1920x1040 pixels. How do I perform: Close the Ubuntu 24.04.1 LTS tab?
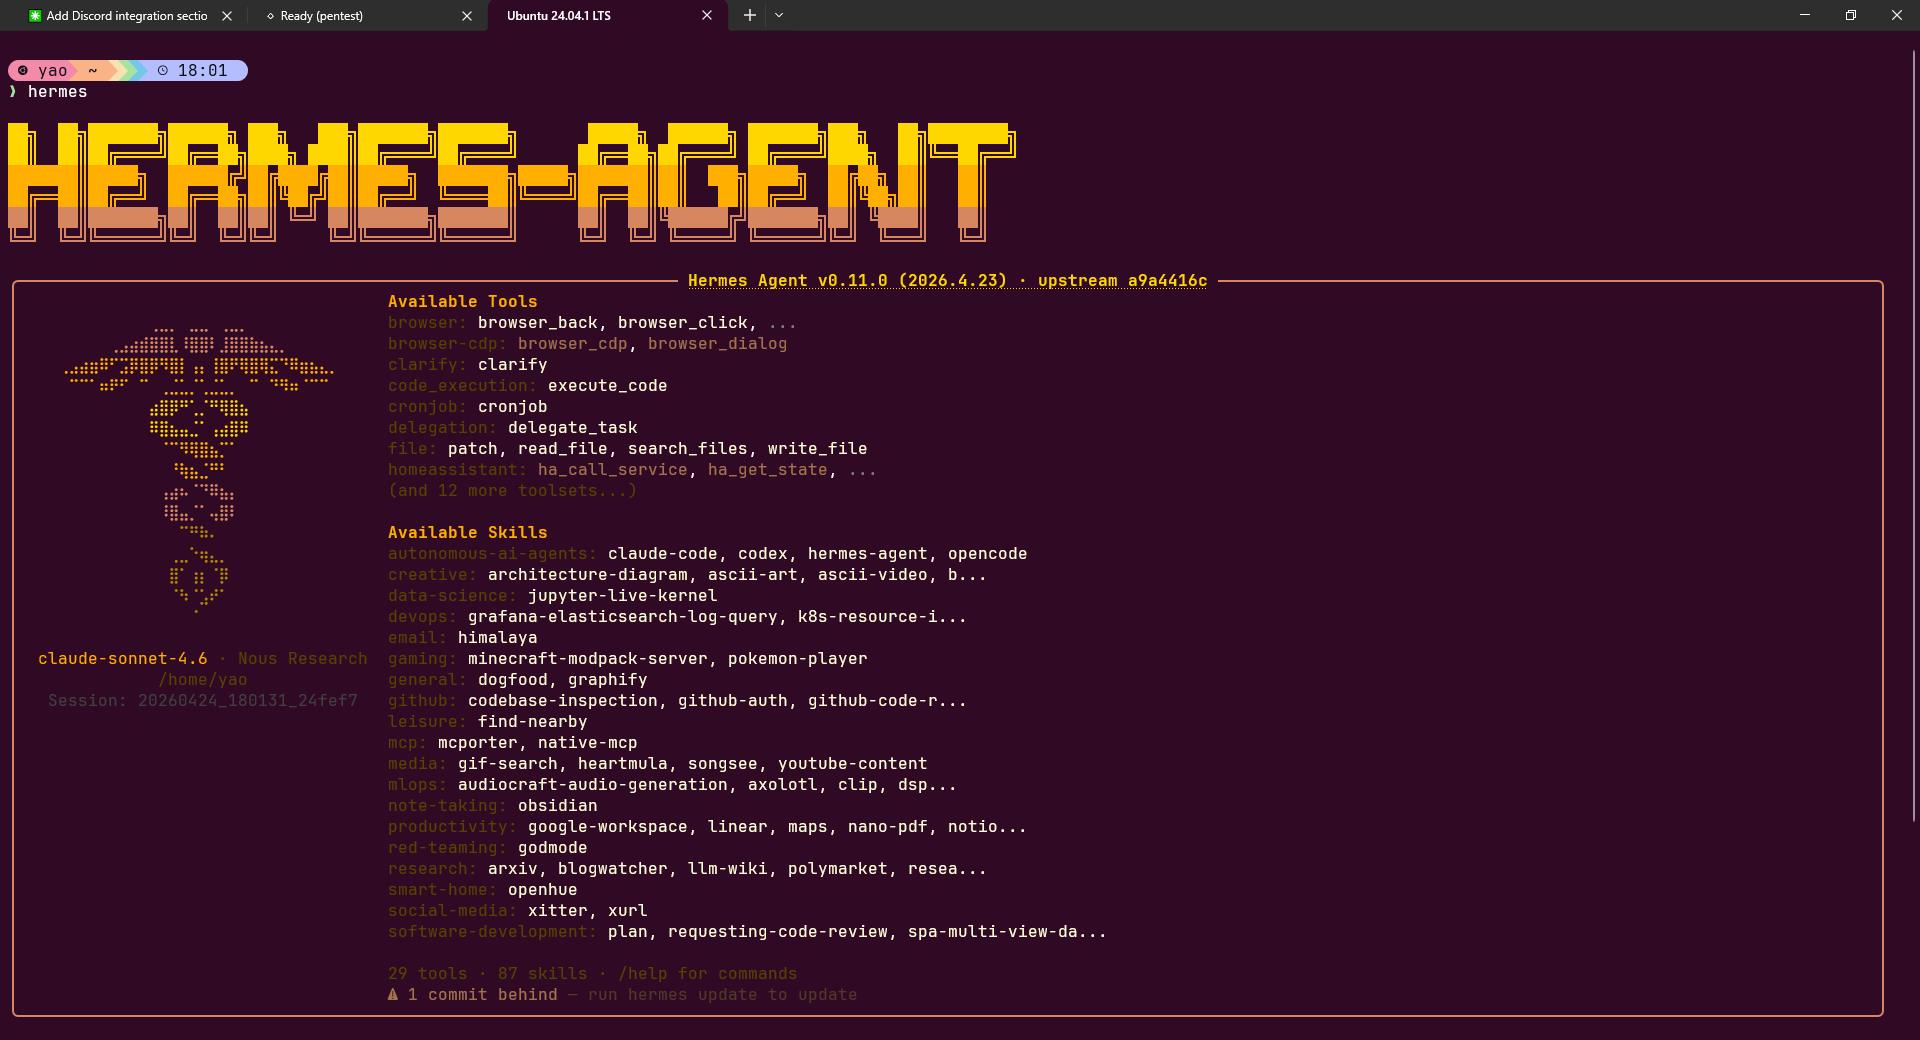(707, 16)
